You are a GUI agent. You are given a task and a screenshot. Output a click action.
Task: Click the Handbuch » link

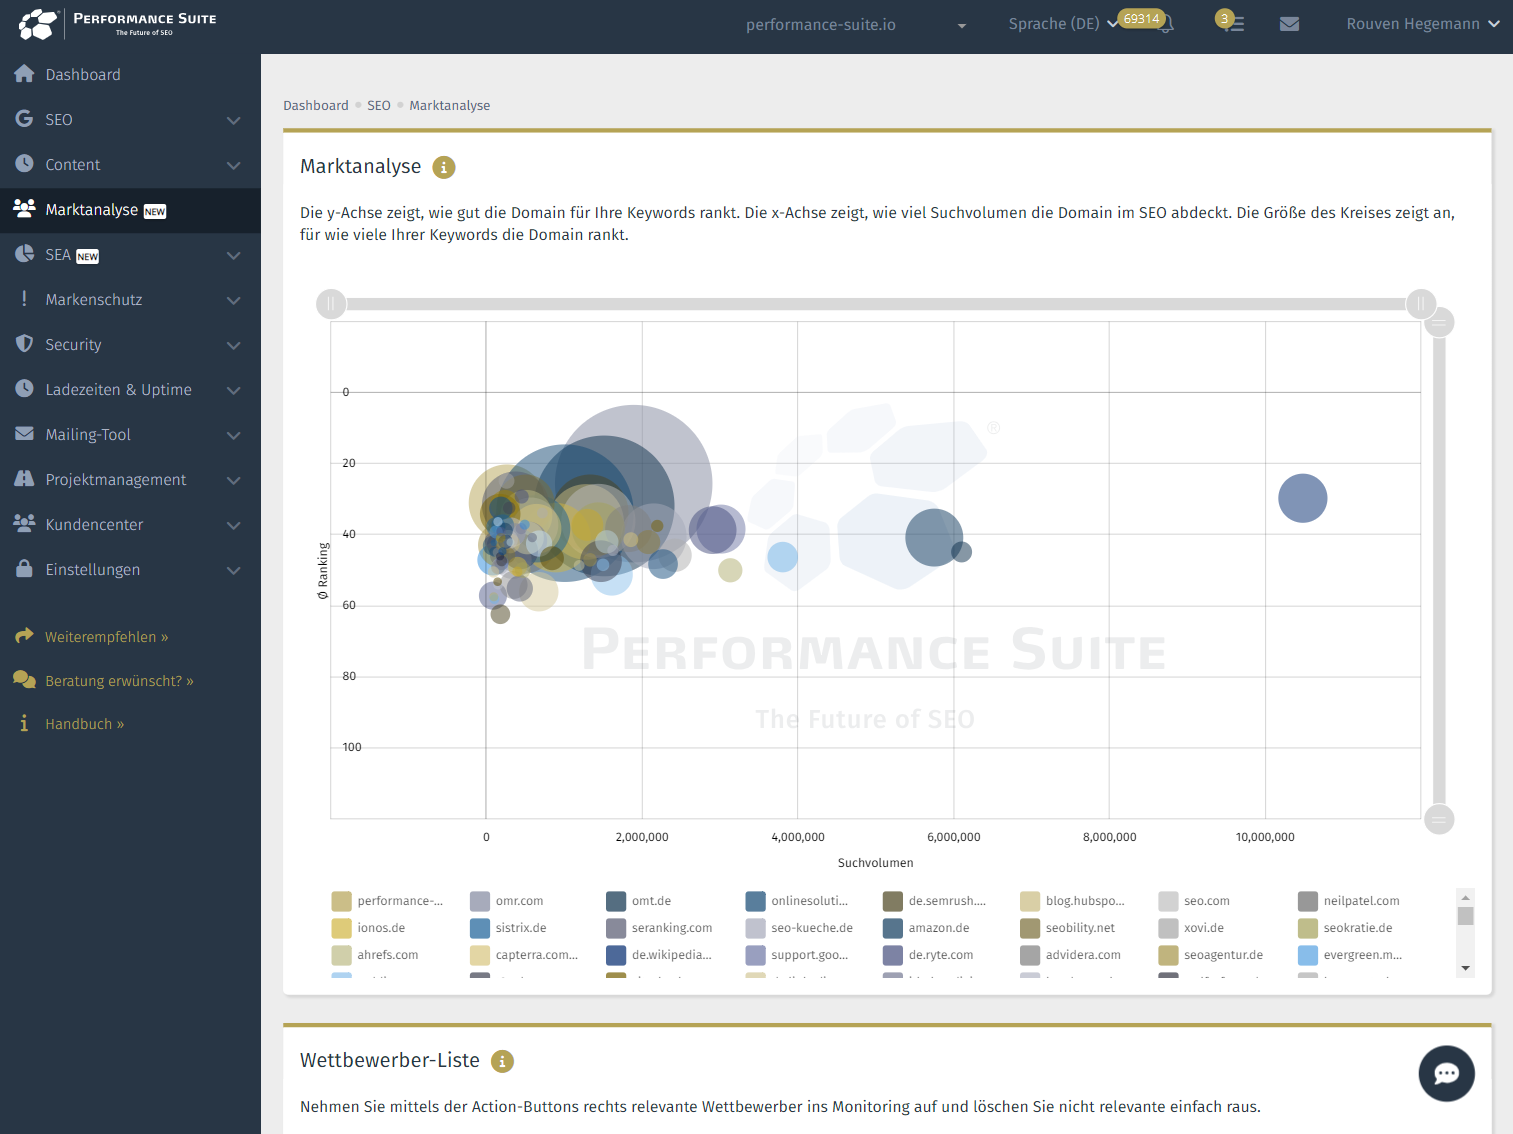coord(84,724)
